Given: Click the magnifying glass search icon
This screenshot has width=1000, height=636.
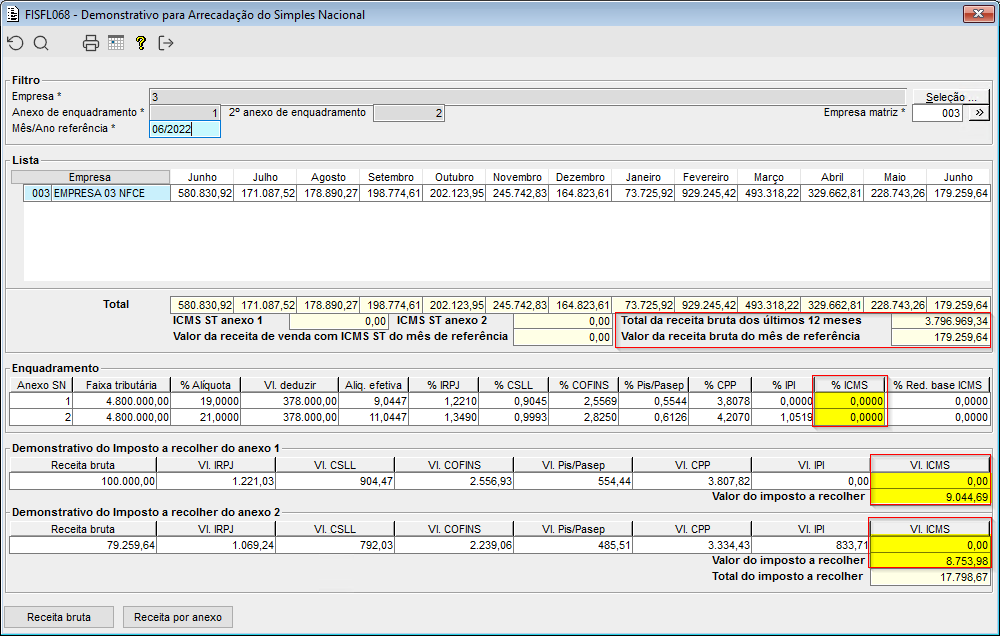Looking at the screenshot, I should click(41, 43).
